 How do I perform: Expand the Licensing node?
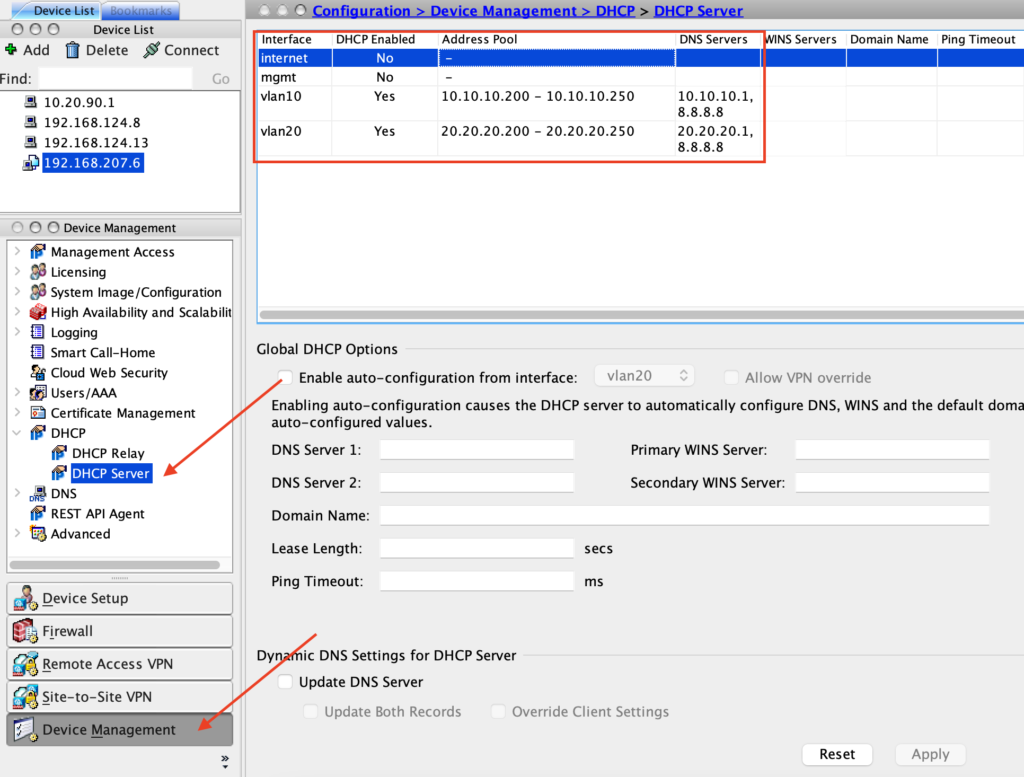point(18,272)
